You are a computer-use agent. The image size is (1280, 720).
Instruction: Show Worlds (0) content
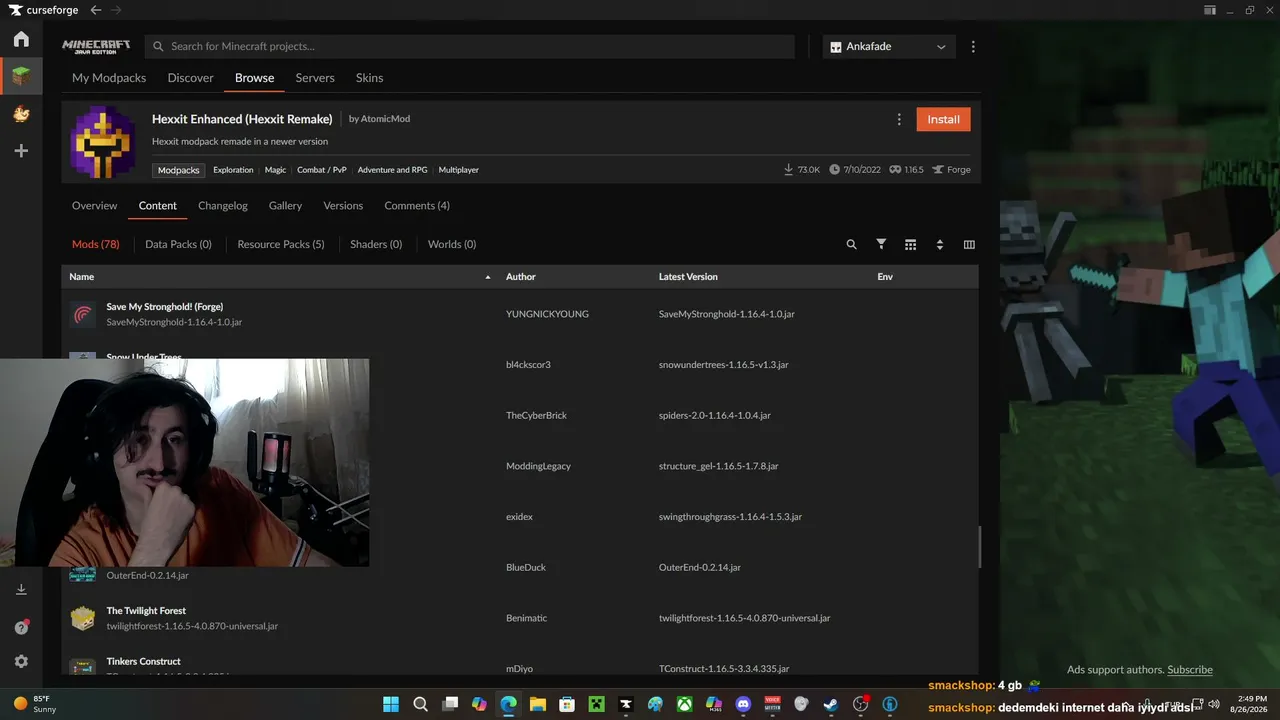(452, 245)
